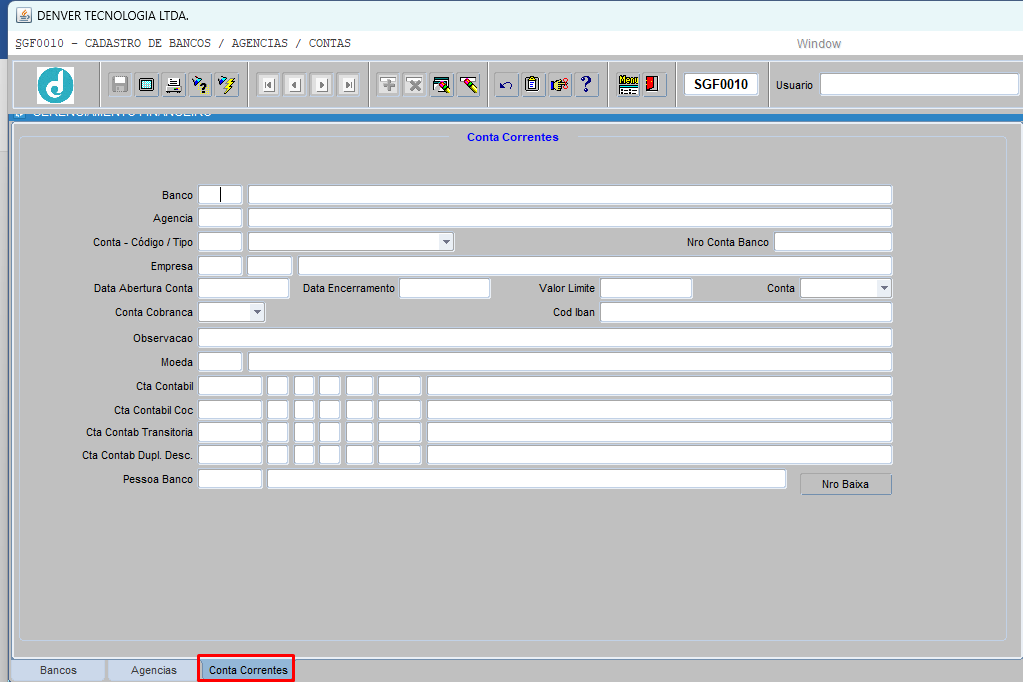Screen dimensions: 1023x682
Task: Go to the first record
Action: click(x=268, y=85)
